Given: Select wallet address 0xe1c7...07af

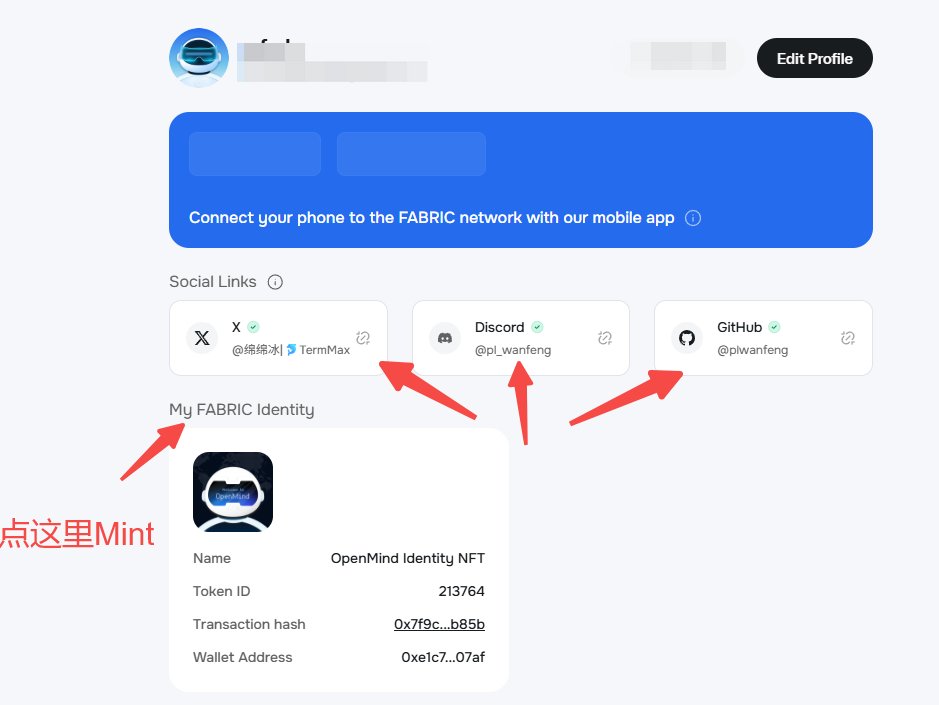Looking at the screenshot, I should tap(443, 657).
